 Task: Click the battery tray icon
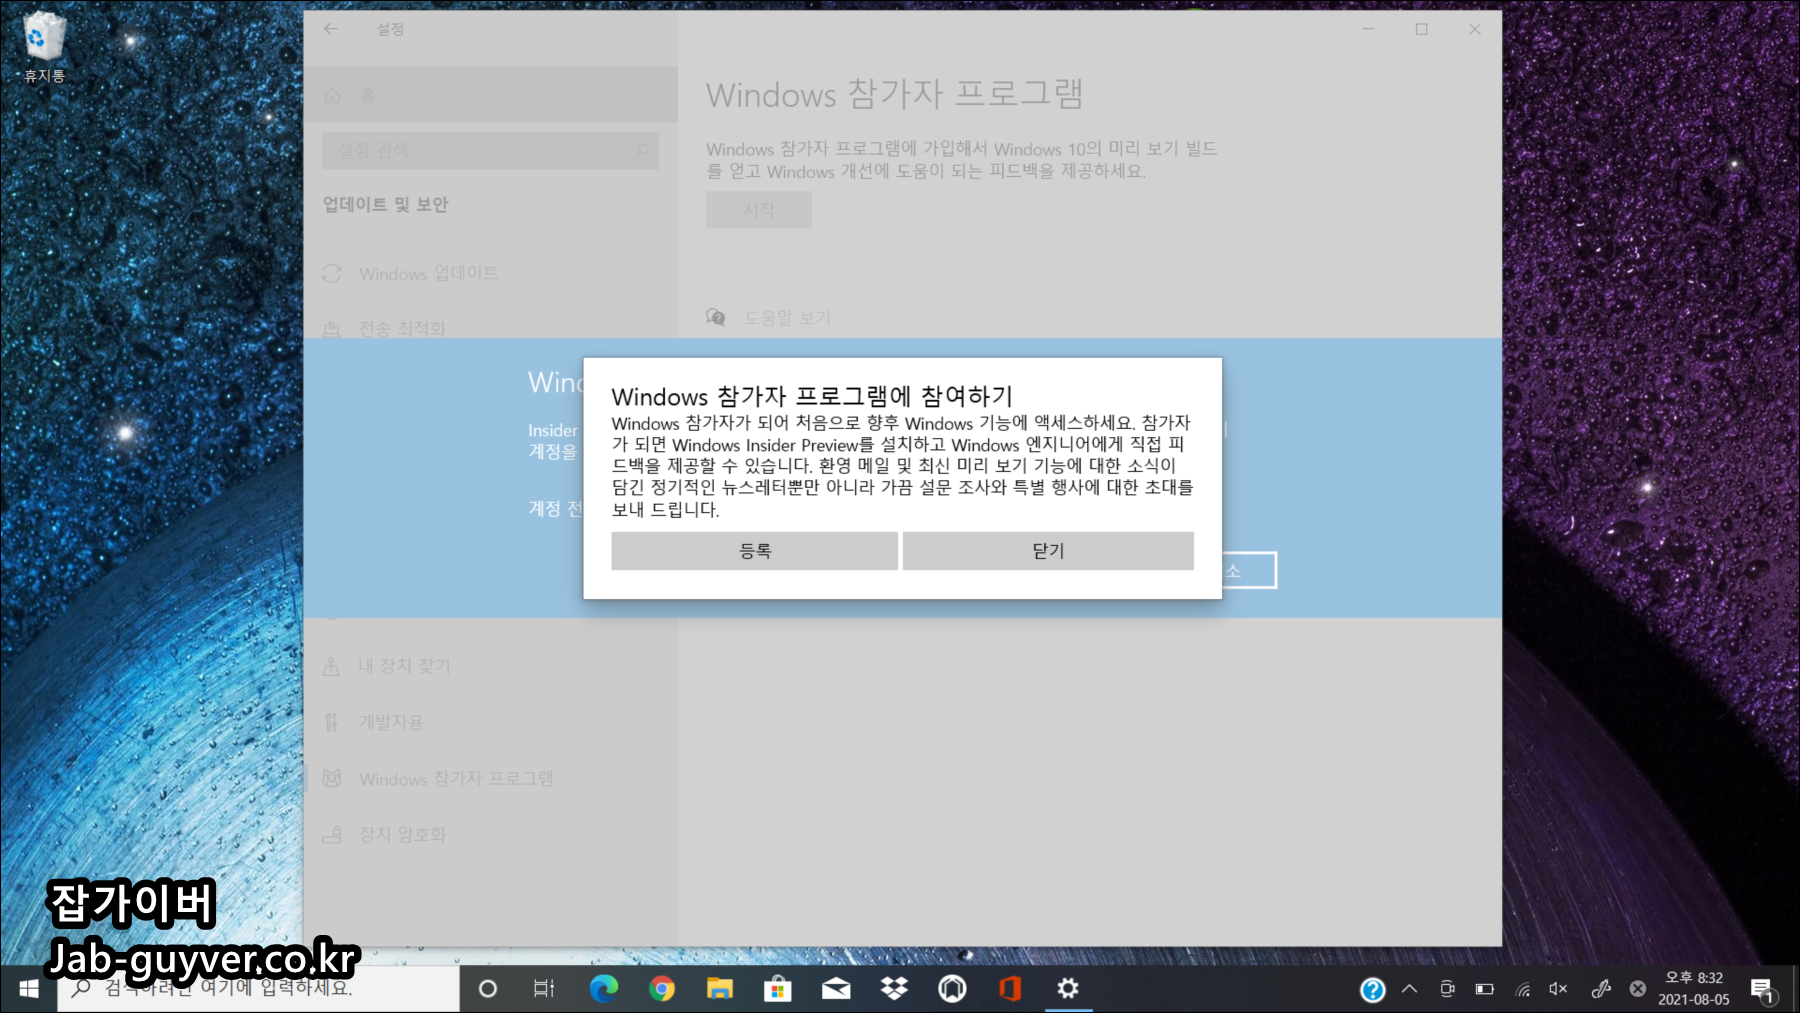1485,989
